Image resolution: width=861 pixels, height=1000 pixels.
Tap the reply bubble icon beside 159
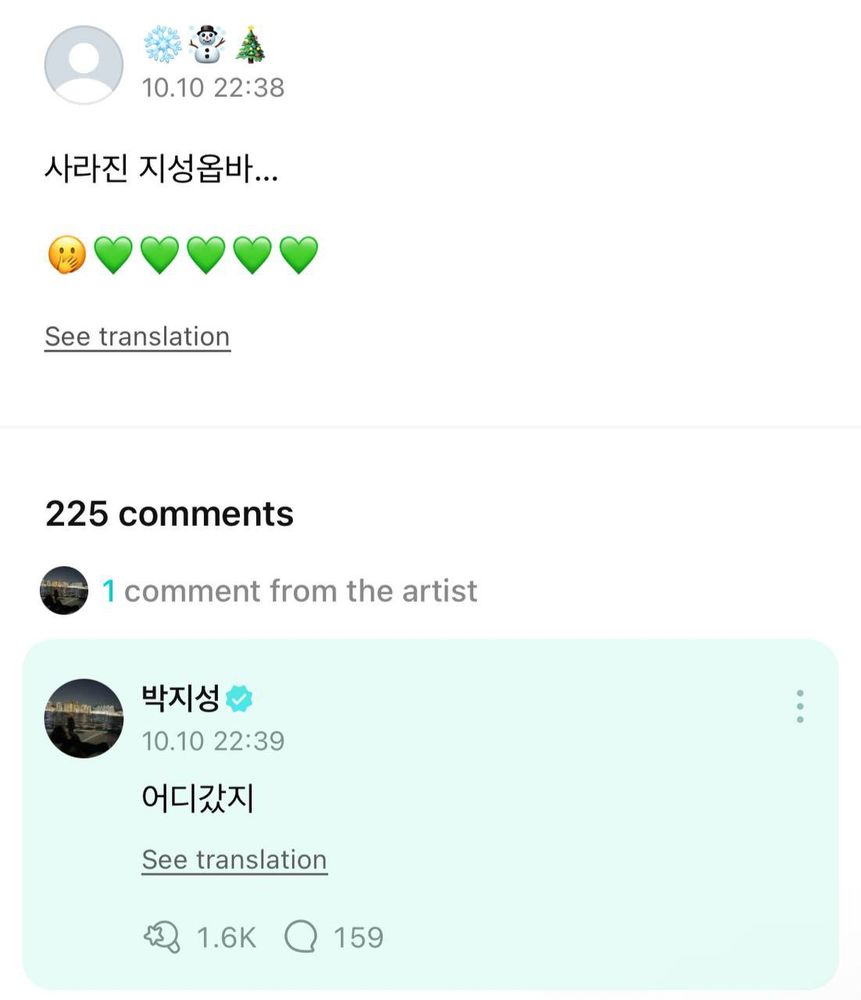pyautogui.click(x=301, y=937)
